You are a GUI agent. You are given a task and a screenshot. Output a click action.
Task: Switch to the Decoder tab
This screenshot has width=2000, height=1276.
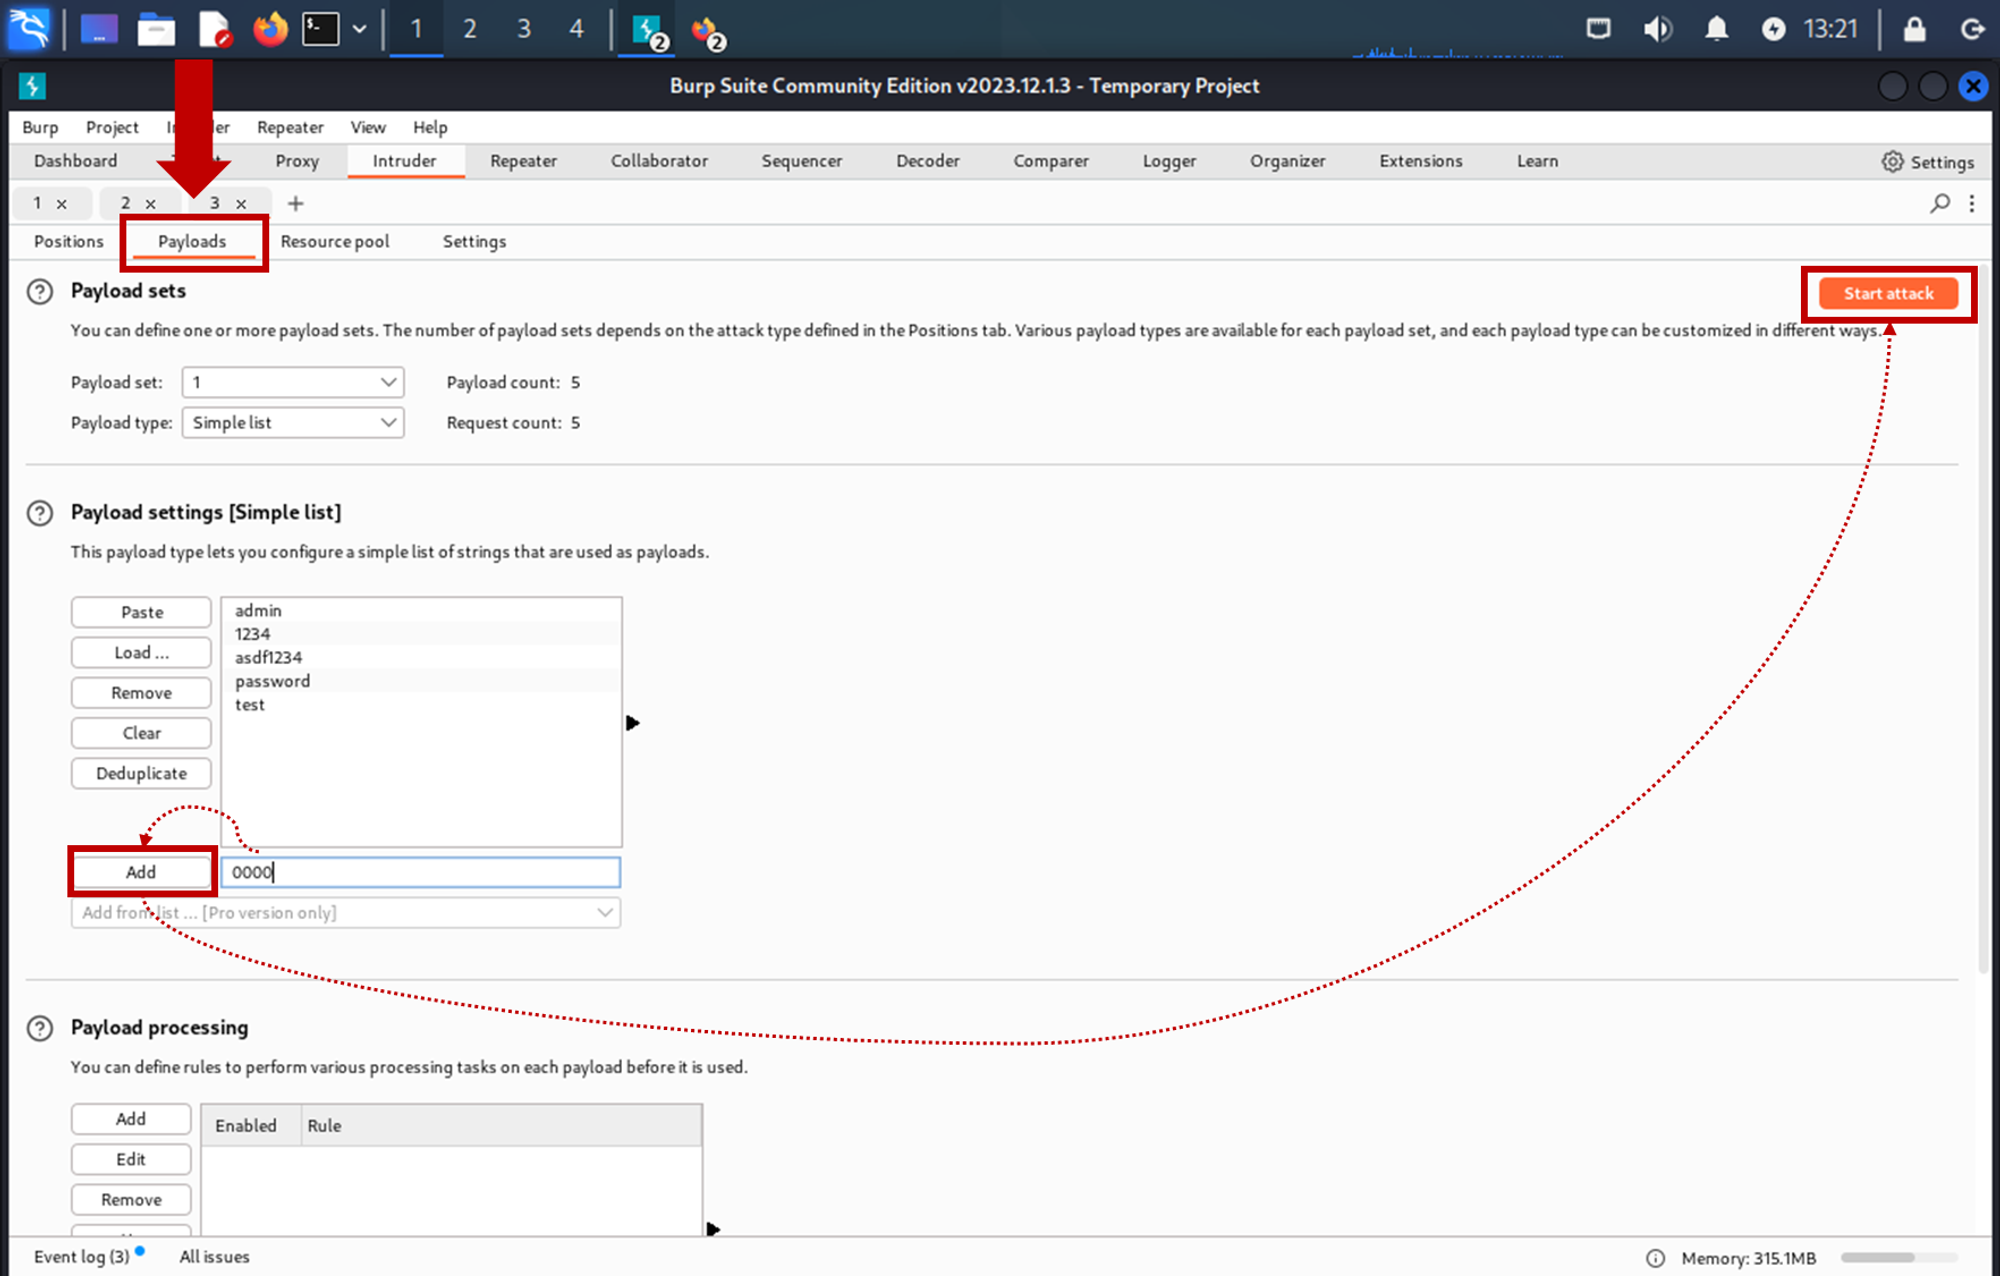click(x=928, y=161)
